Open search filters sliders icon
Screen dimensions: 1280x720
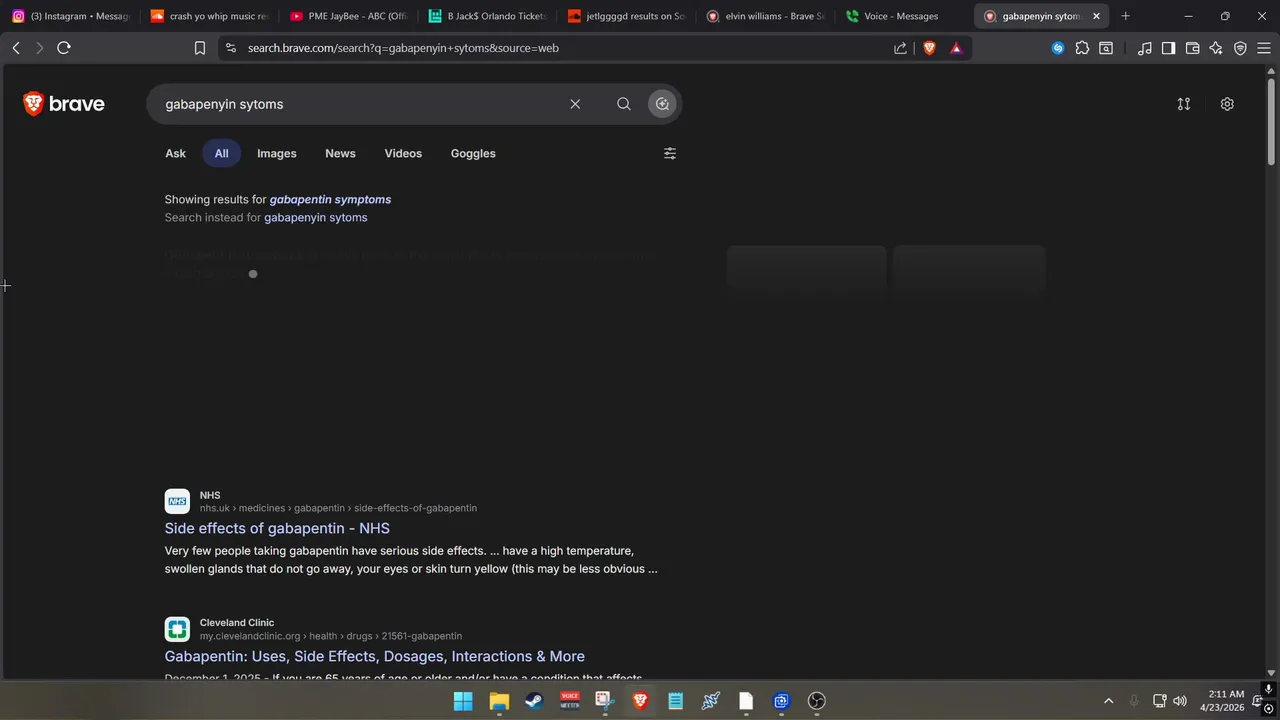pyautogui.click(x=670, y=153)
